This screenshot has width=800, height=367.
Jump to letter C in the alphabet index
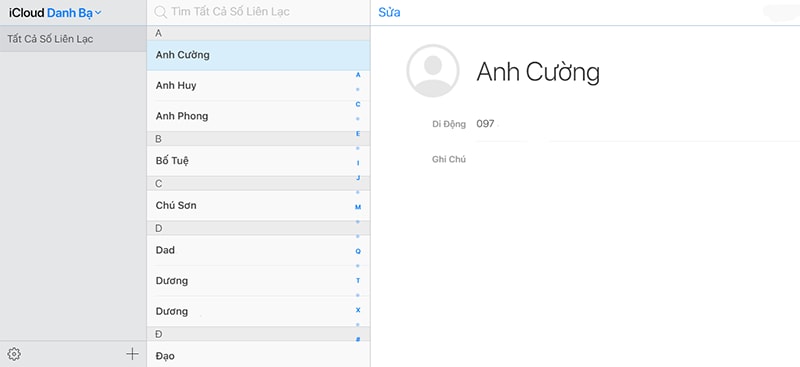[x=358, y=104]
